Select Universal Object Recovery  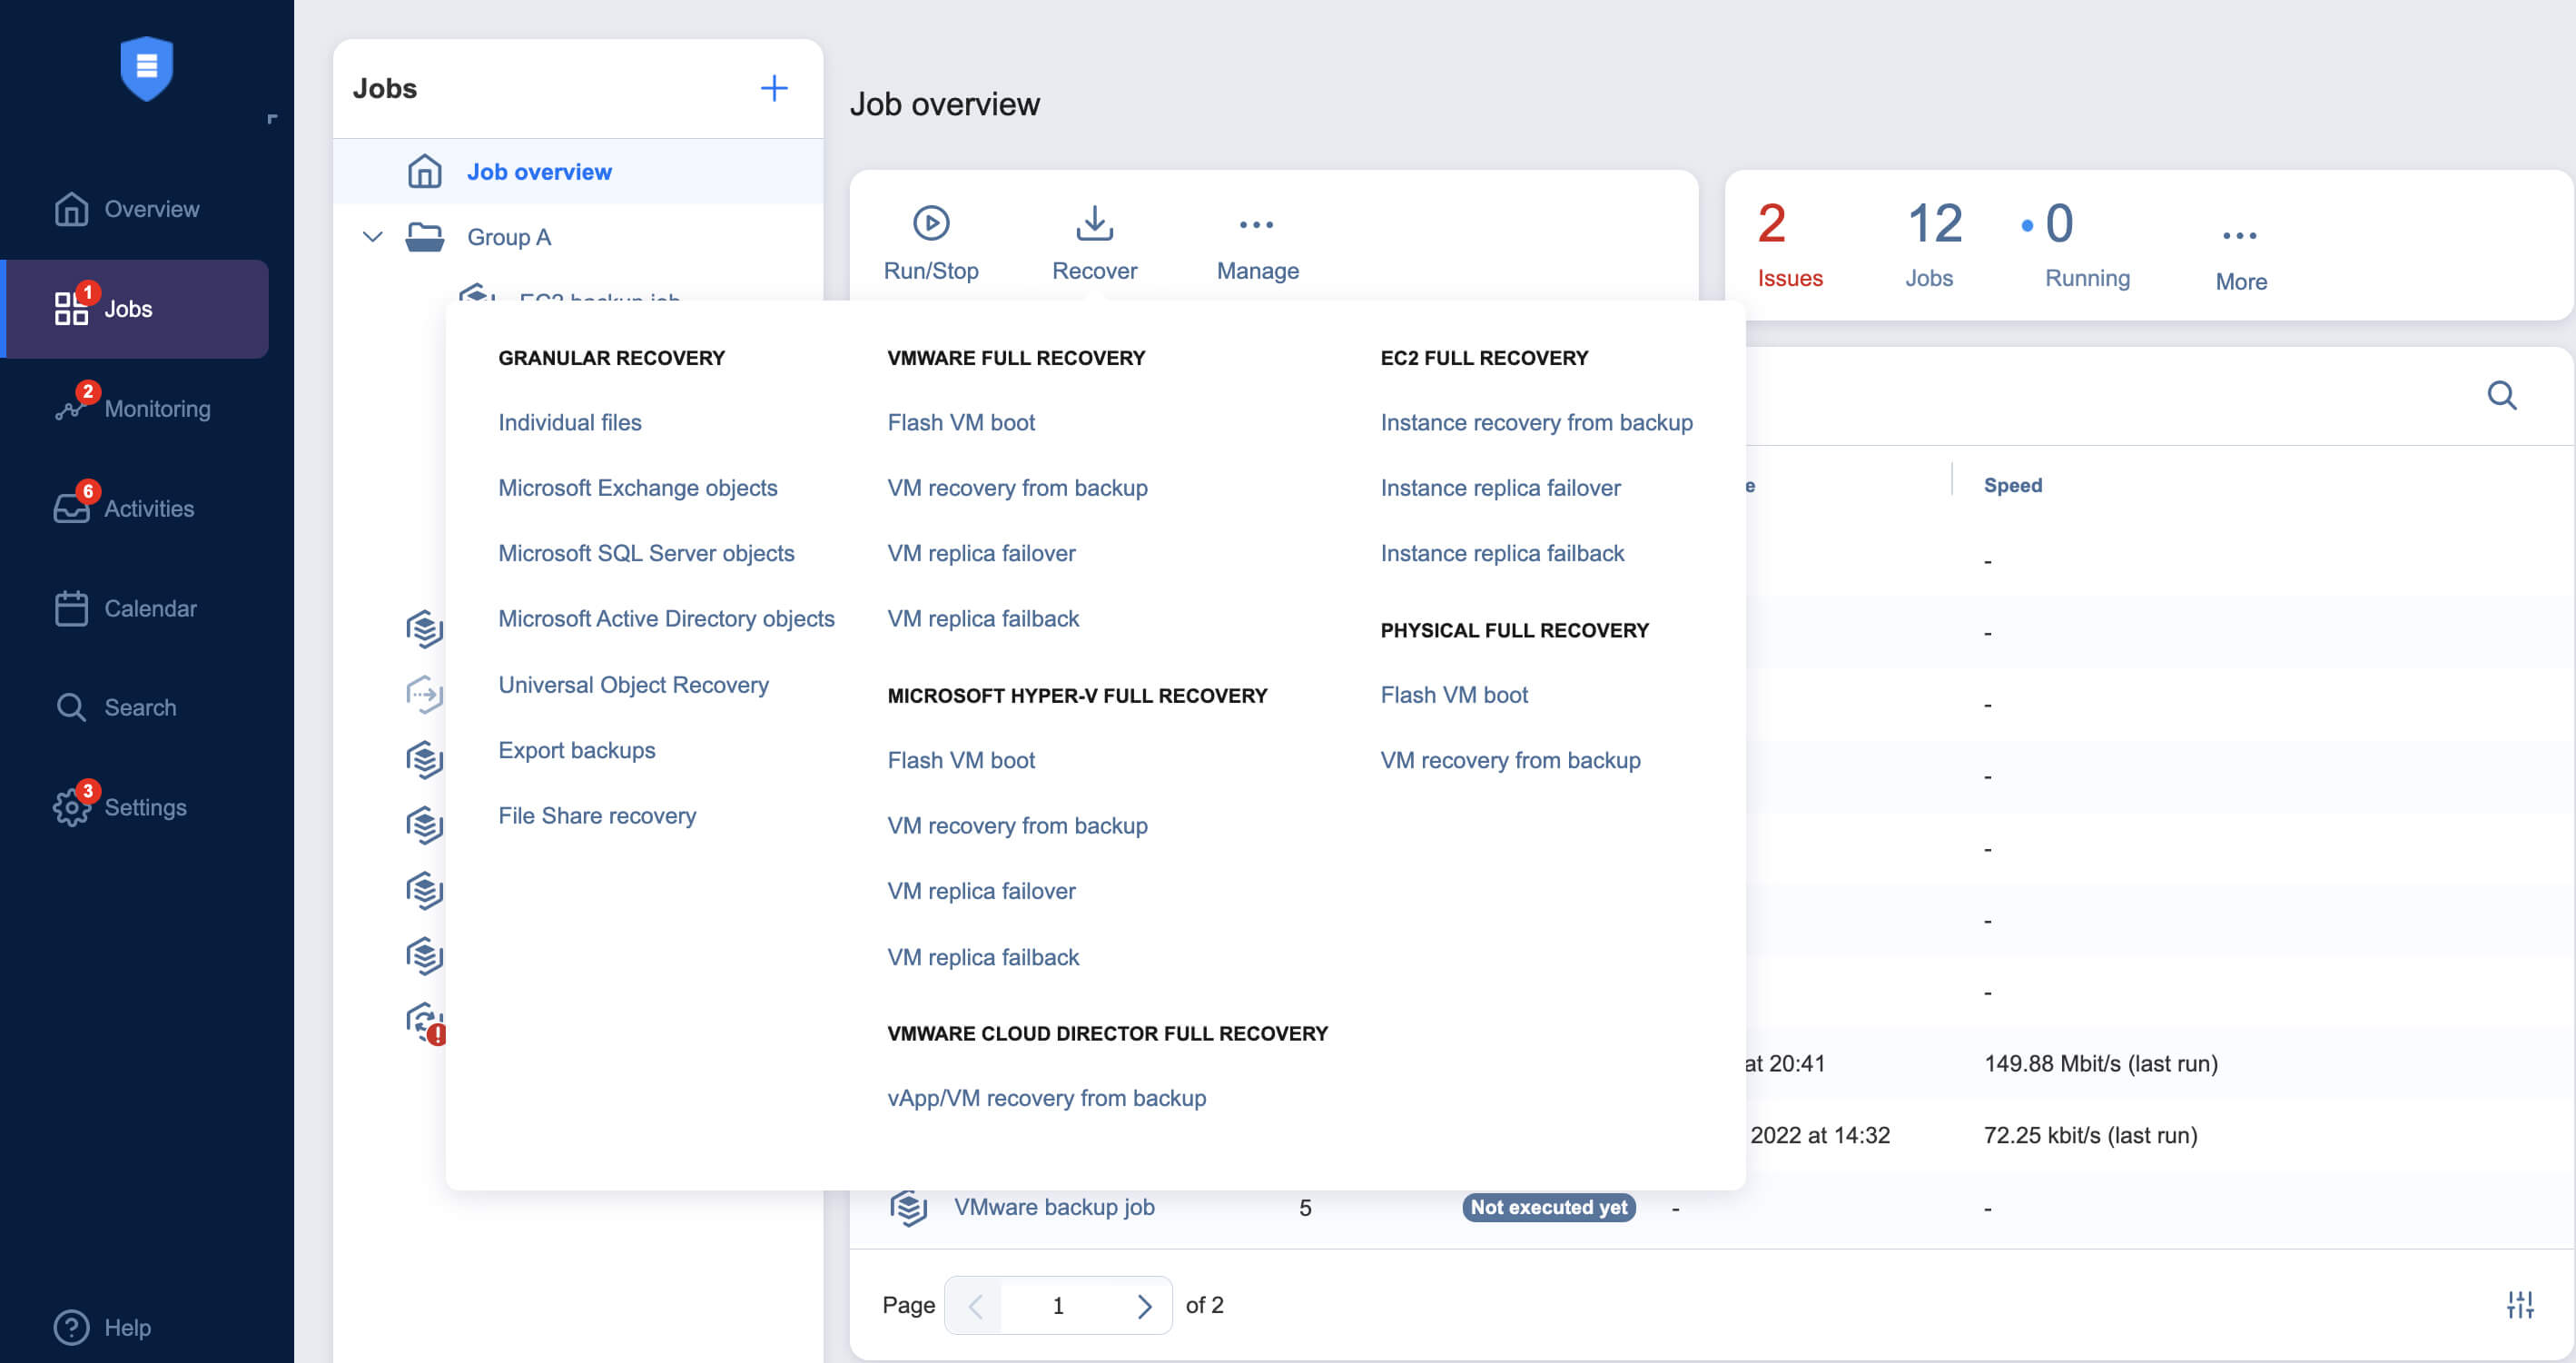[x=633, y=684]
